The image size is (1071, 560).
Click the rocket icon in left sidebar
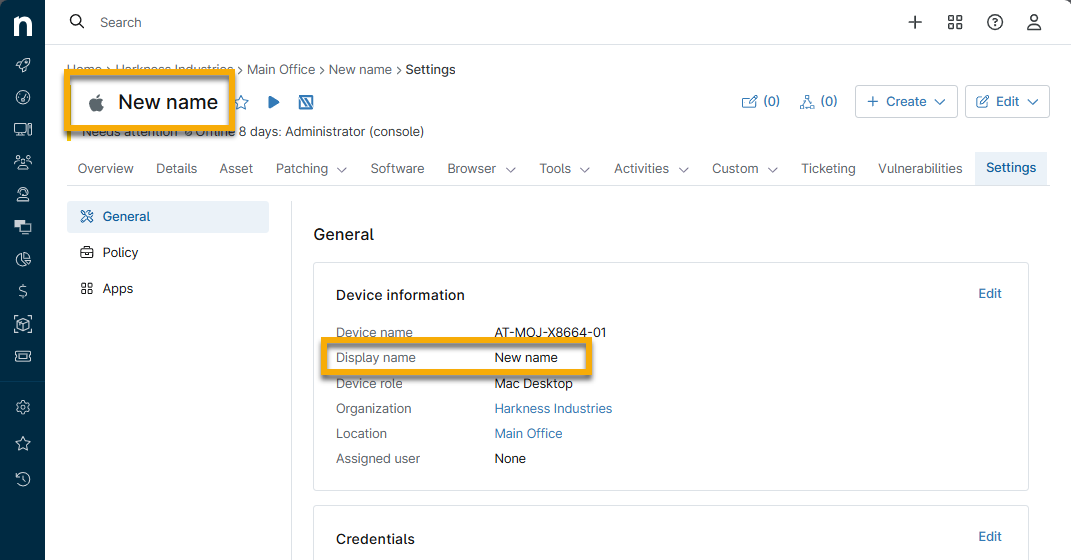tap(22, 65)
